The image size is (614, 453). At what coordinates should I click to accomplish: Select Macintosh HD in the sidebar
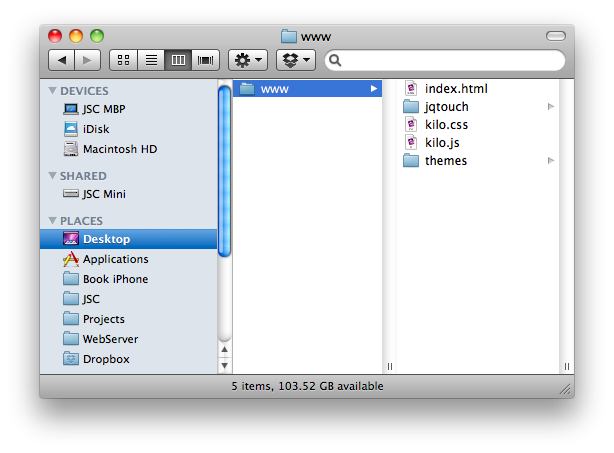pyautogui.click(x=119, y=149)
